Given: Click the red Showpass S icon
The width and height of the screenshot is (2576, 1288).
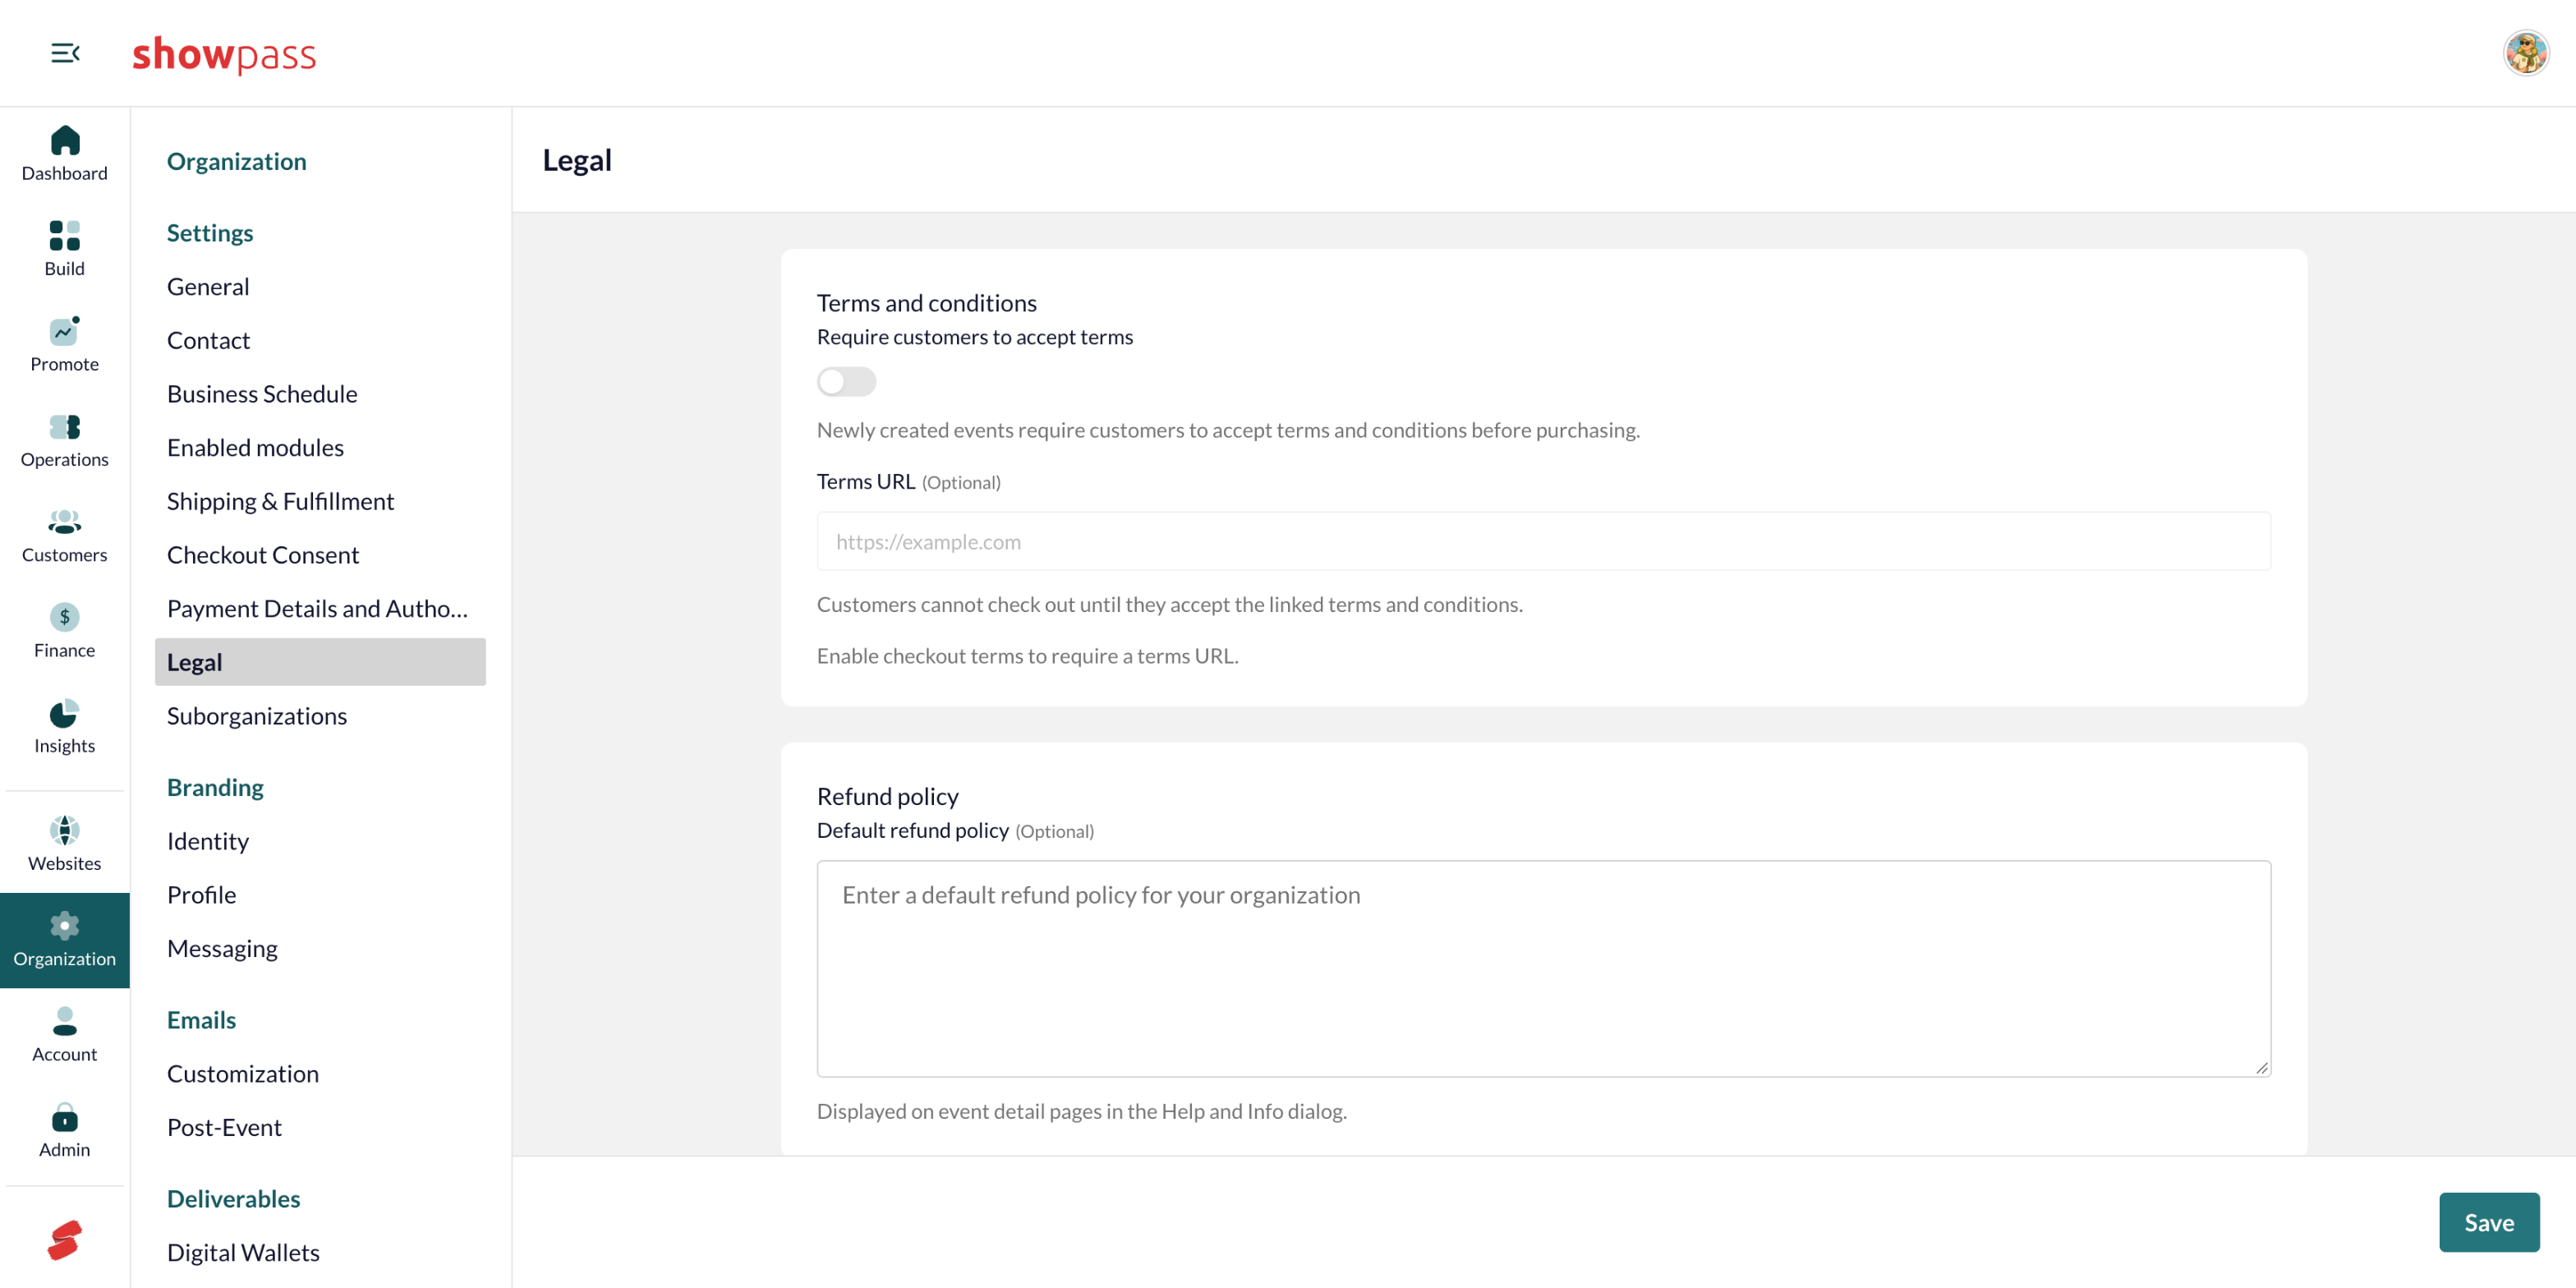Looking at the screenshot, I should (x=65, y=1241).
